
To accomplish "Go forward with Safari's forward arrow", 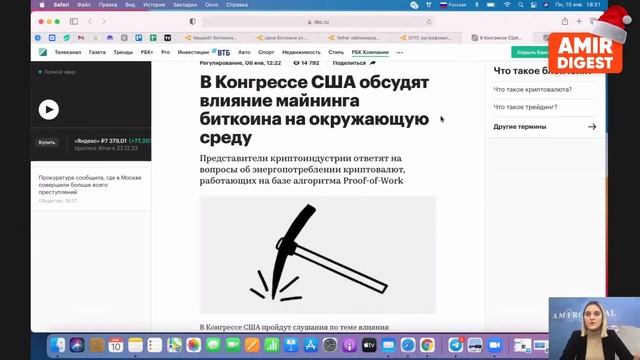I will click(104, 21).
